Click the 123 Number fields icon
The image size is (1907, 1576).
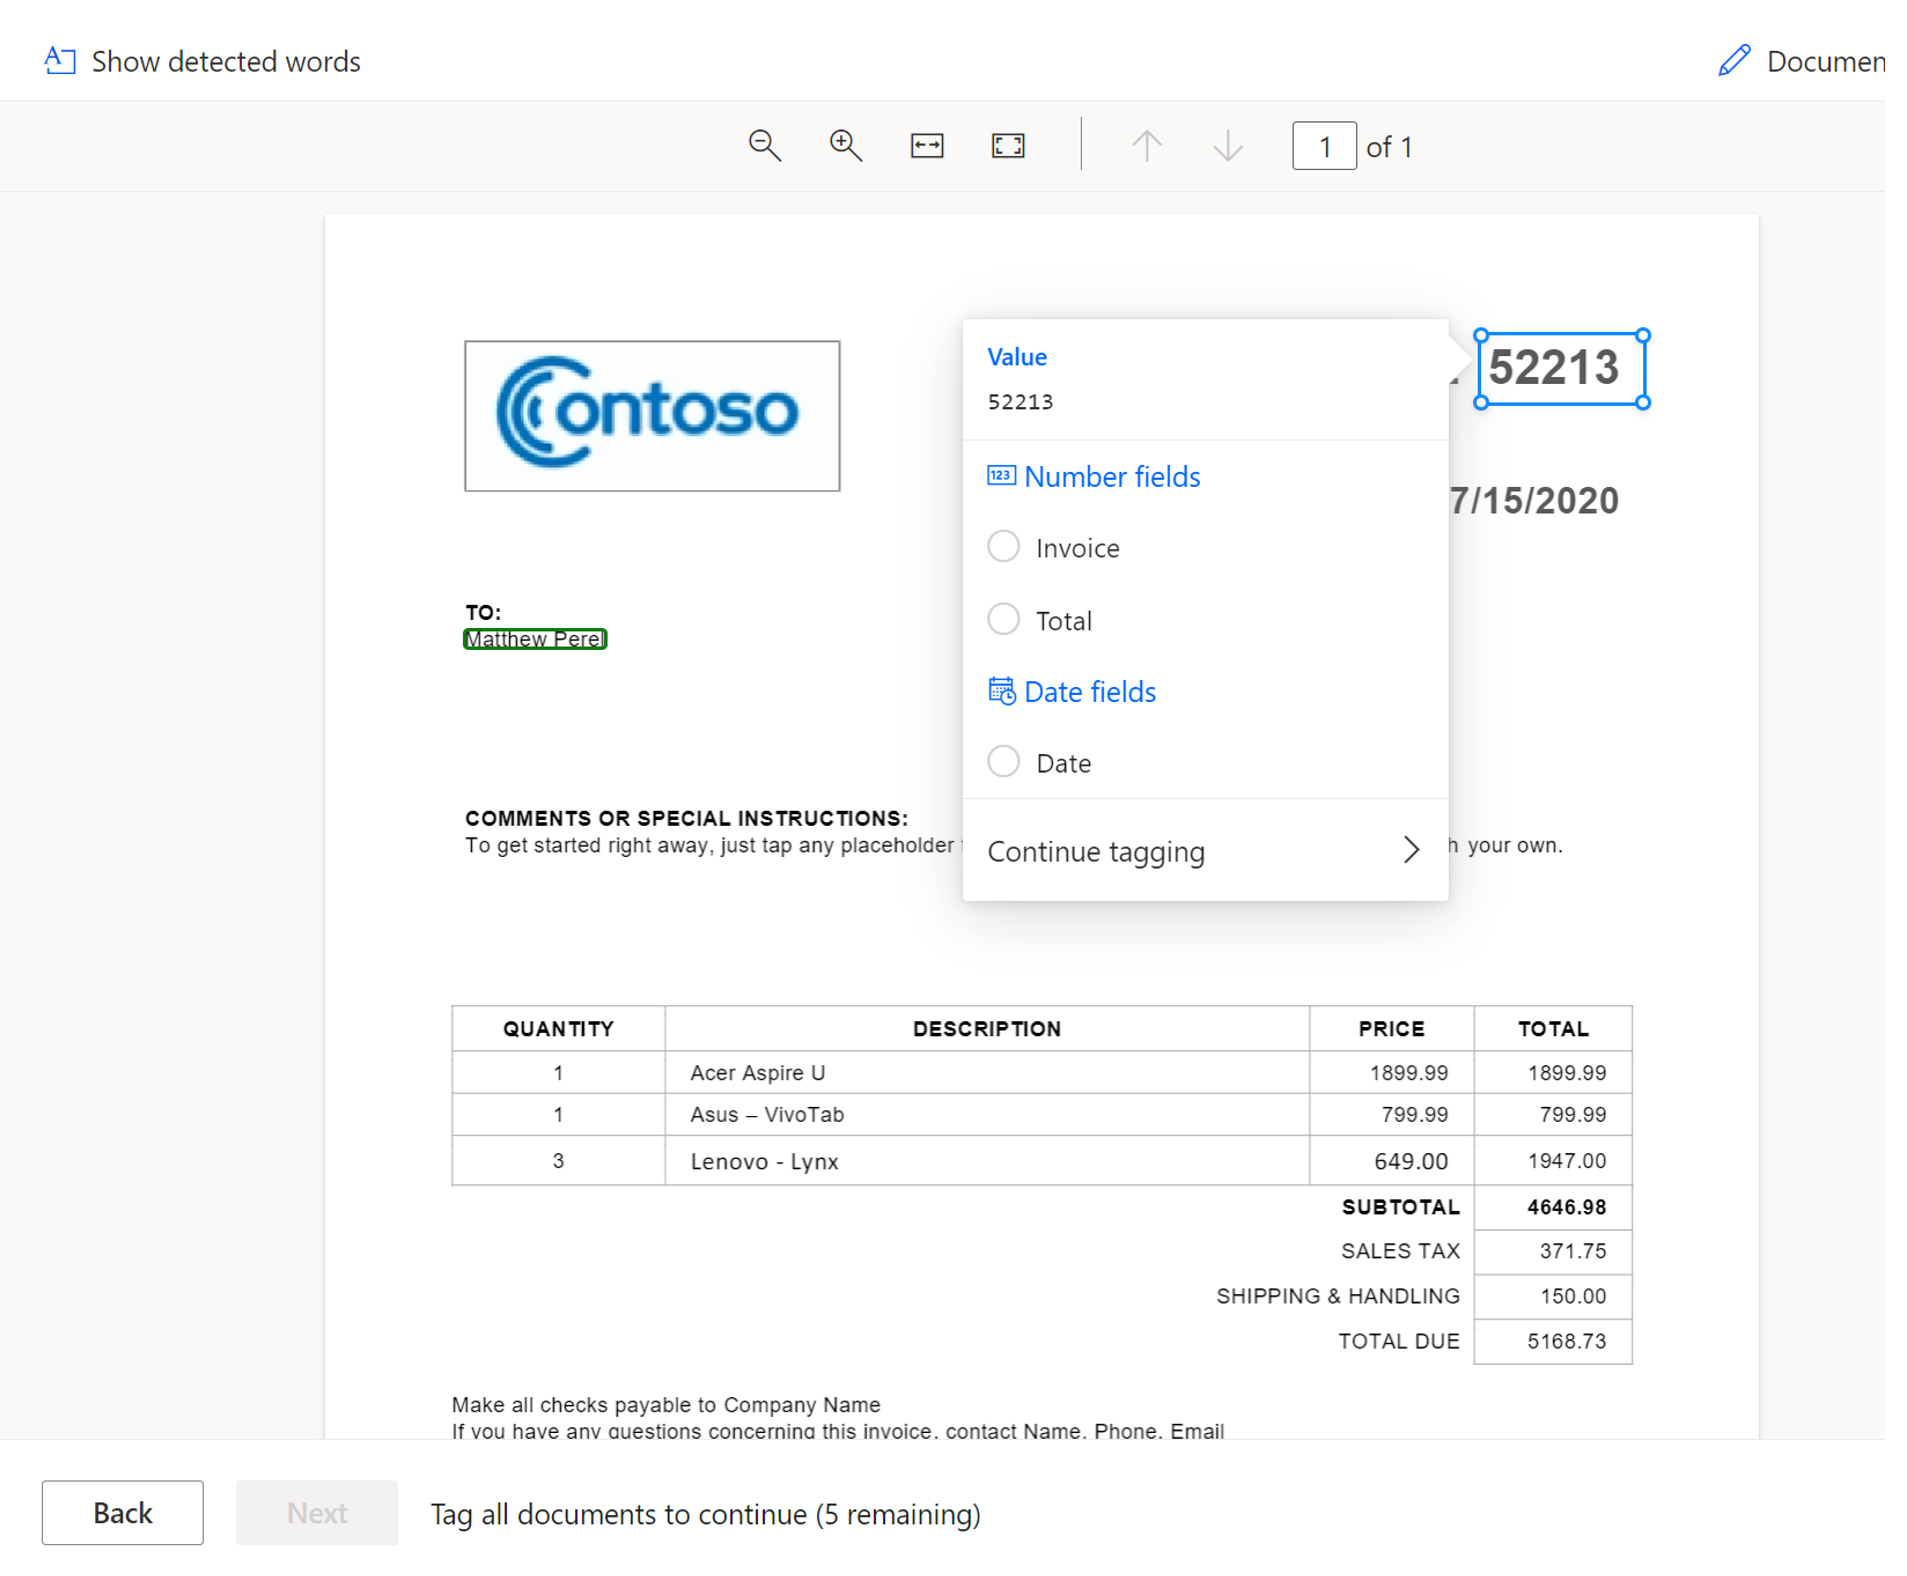tap(1001, 476)
